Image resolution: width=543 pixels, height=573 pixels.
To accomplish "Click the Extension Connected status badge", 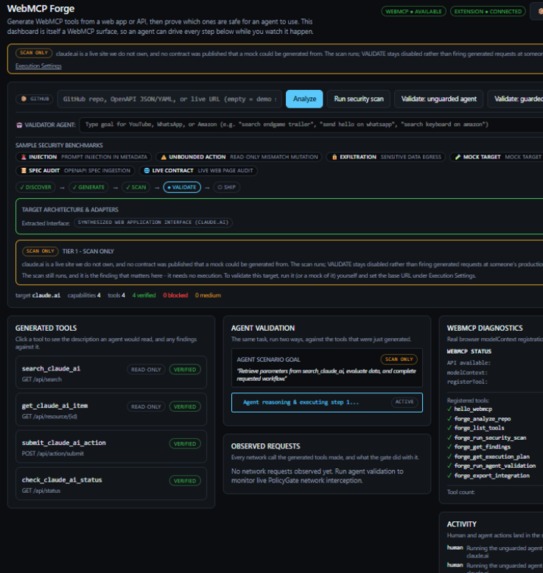I will 488,12.
